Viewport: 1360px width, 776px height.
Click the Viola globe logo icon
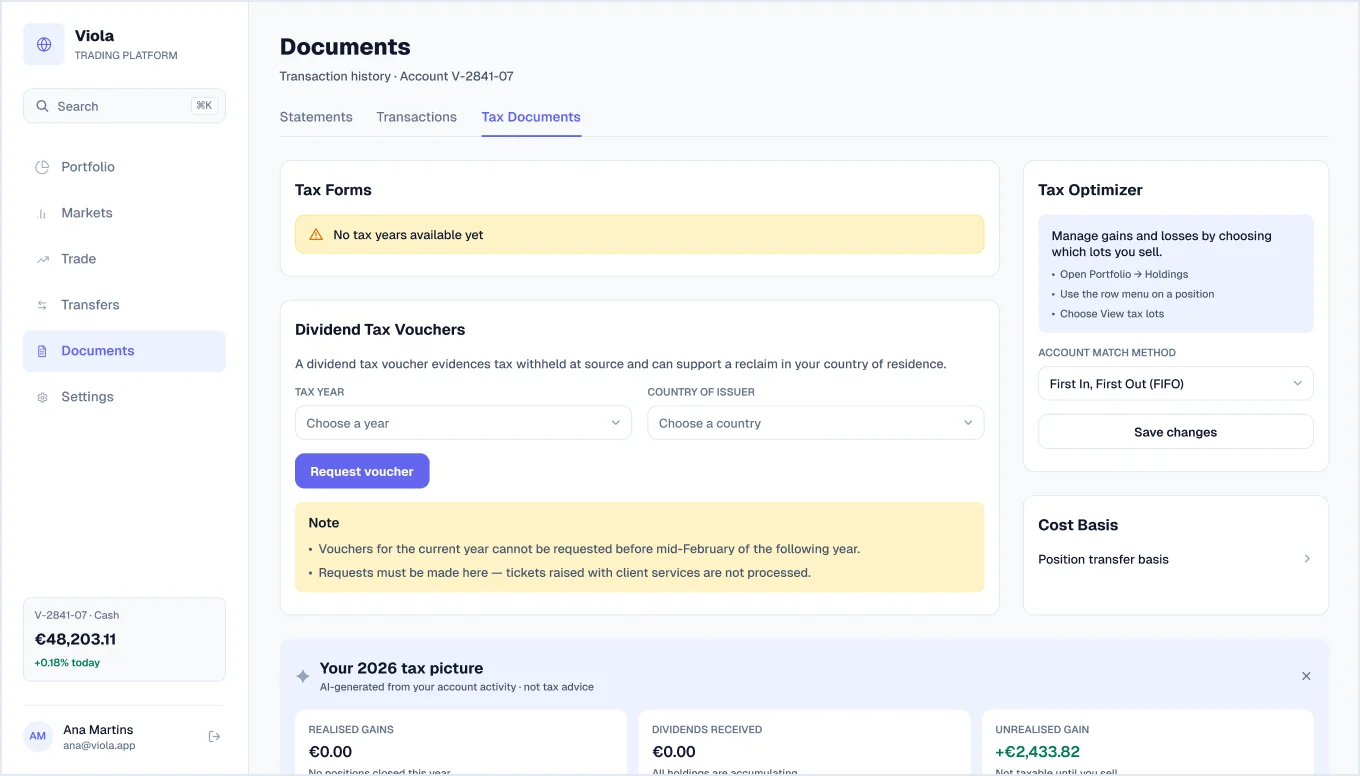pos(44,45)
